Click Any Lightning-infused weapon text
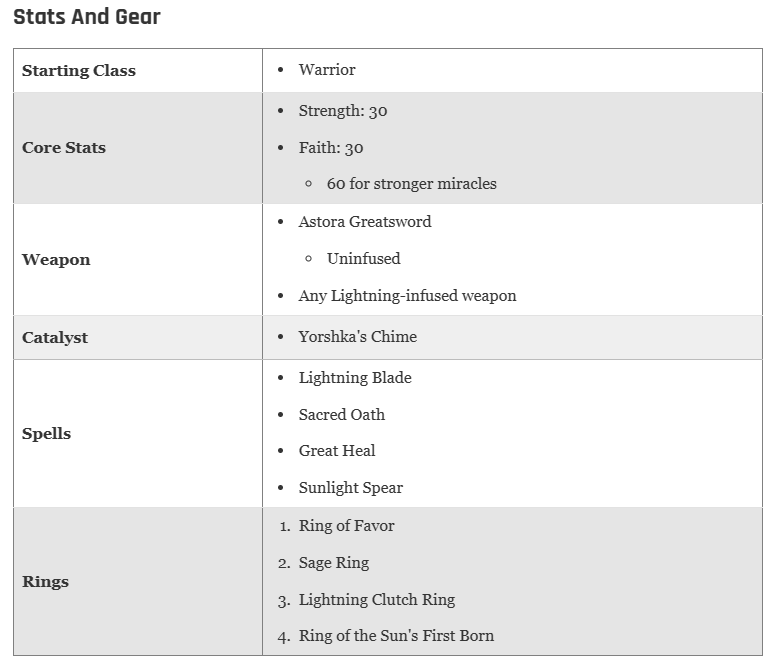The image size is (776, 661). tap(407, 296)
